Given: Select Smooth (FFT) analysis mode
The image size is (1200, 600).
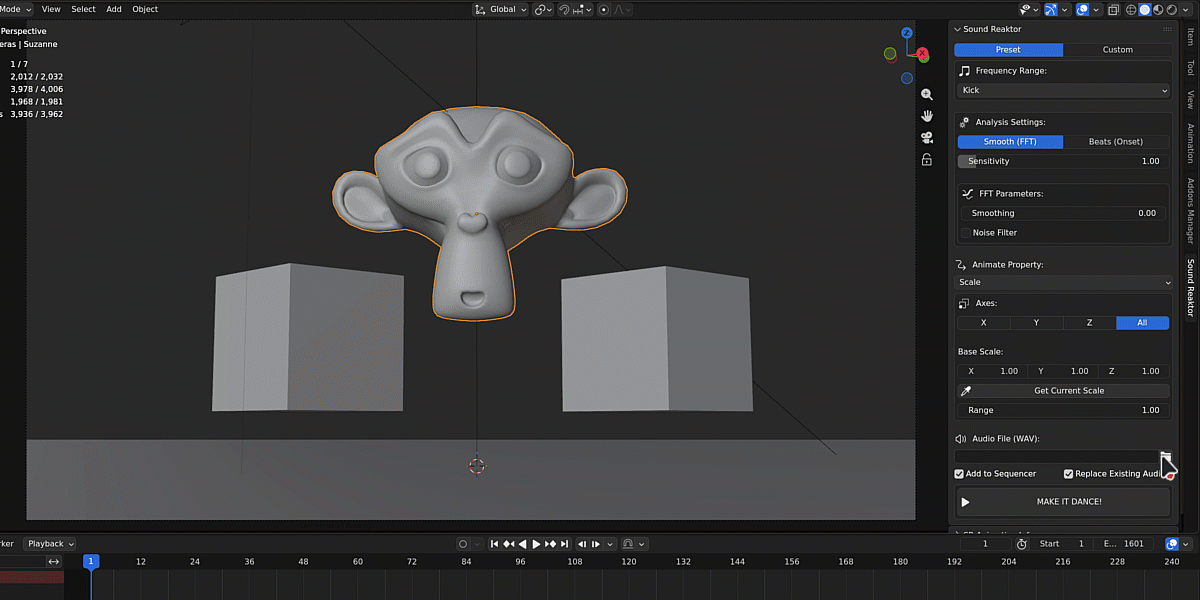Looking at the screenshot, I should pyautogui.click(x=1009, y=142).
